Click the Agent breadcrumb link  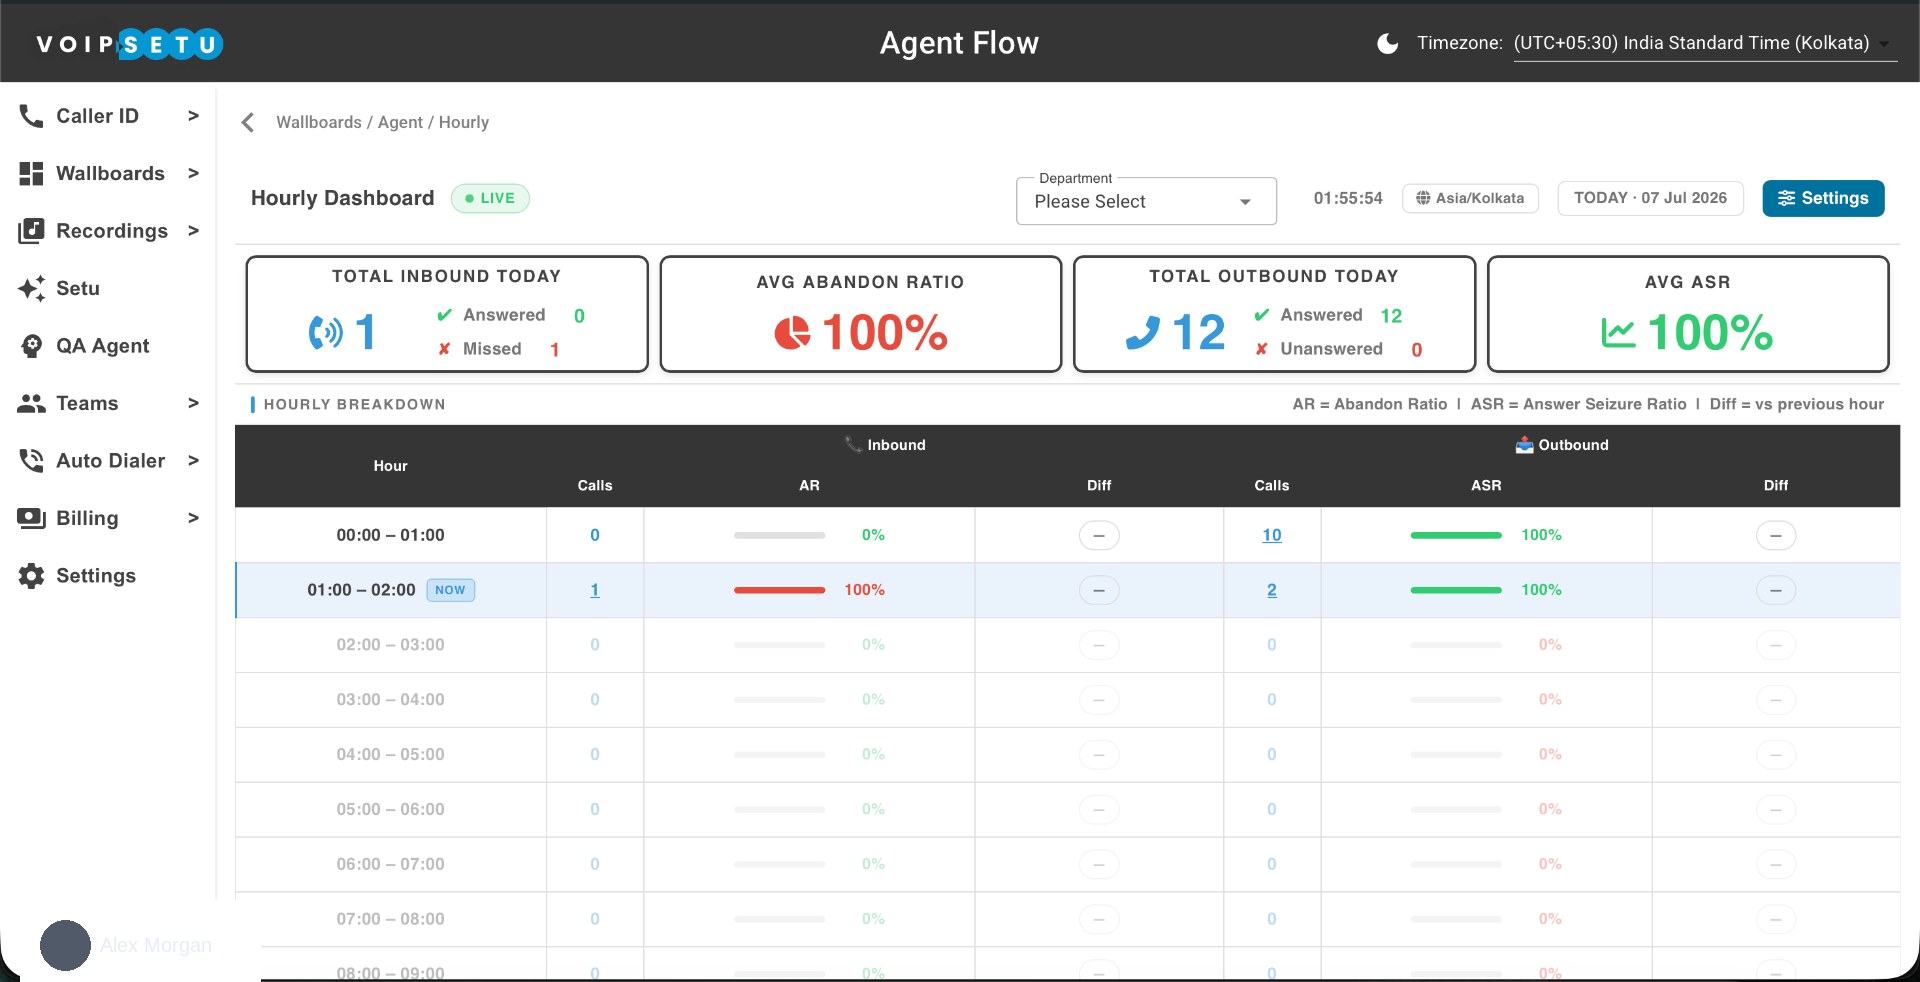(x=400, y=122)
